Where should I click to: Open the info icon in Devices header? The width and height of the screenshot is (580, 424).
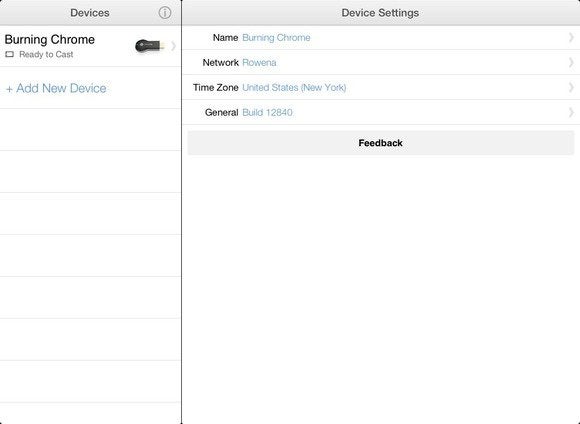165,13
